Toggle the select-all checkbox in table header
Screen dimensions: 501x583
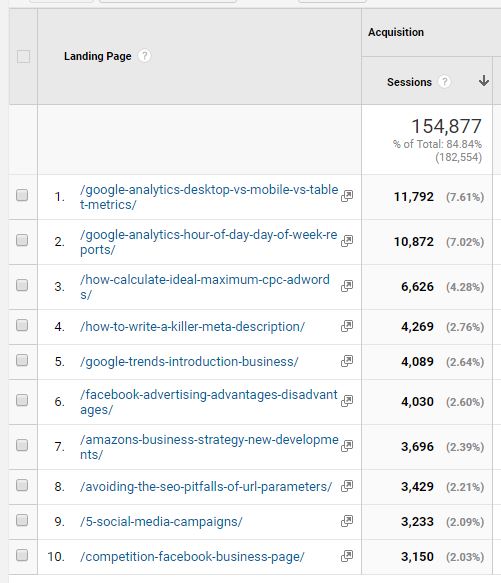(23, 57)
